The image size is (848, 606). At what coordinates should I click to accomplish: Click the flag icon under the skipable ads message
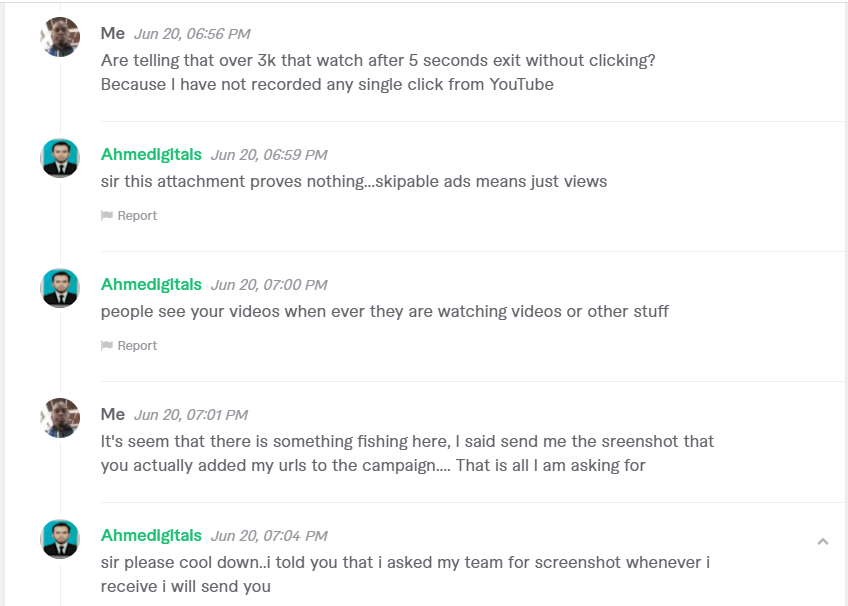[107, 216]
